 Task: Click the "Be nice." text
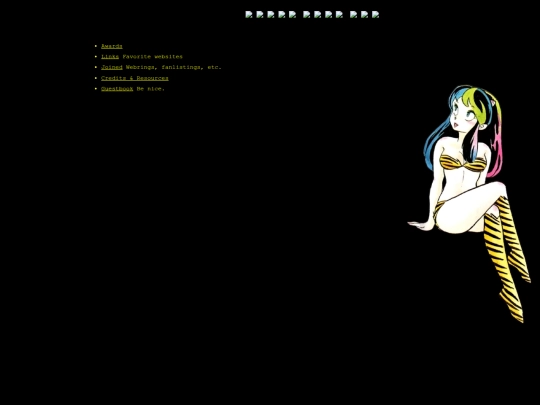point(150,89)
